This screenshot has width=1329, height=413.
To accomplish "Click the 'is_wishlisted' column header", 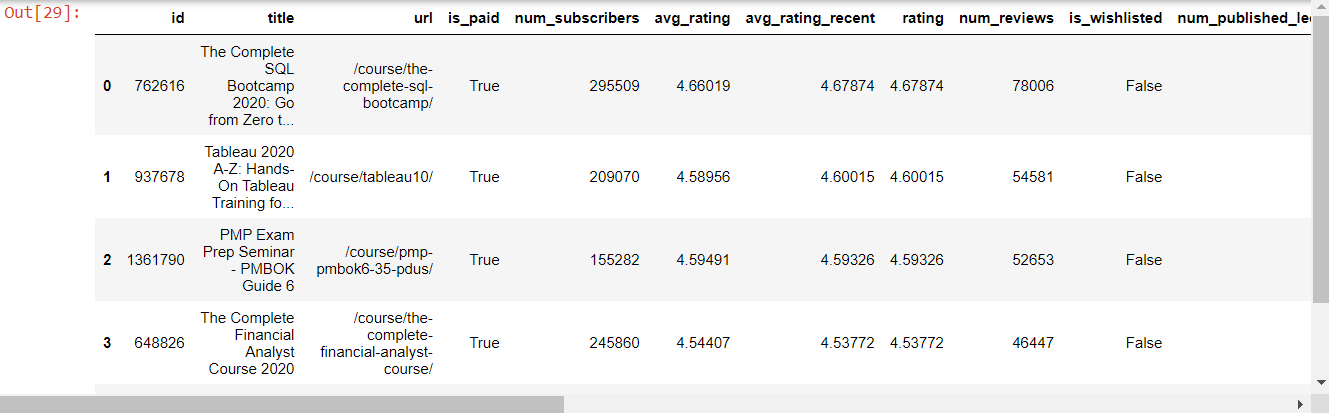I will point(1116,18).
